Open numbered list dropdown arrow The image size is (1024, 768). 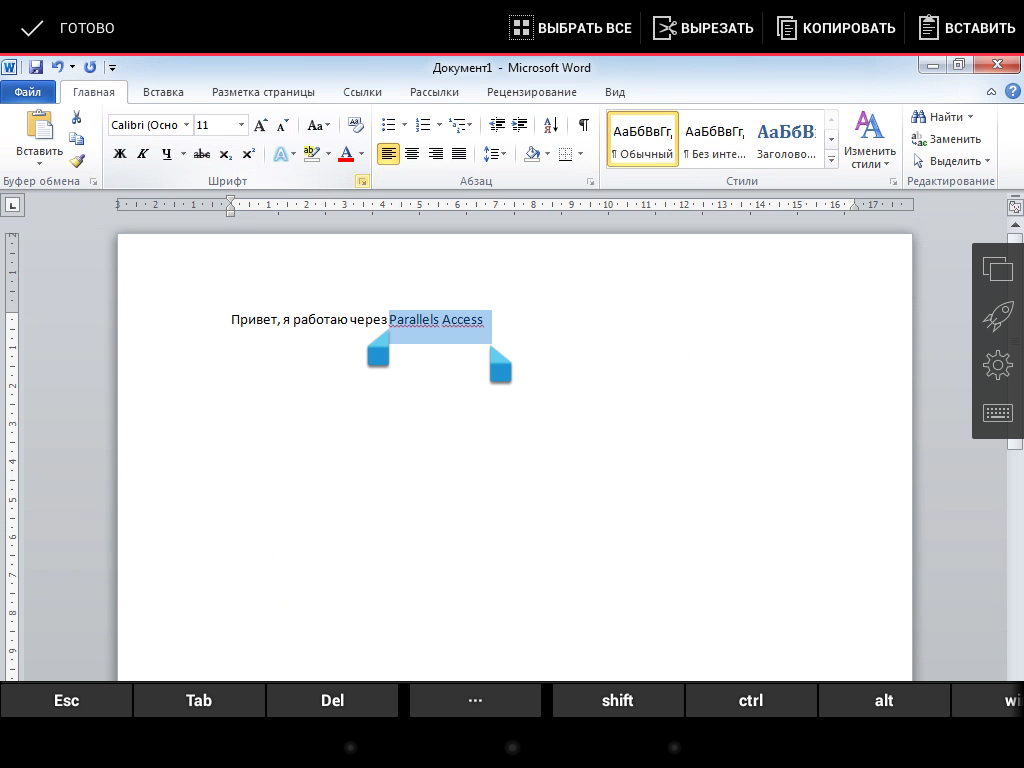[x=439, y=125]
